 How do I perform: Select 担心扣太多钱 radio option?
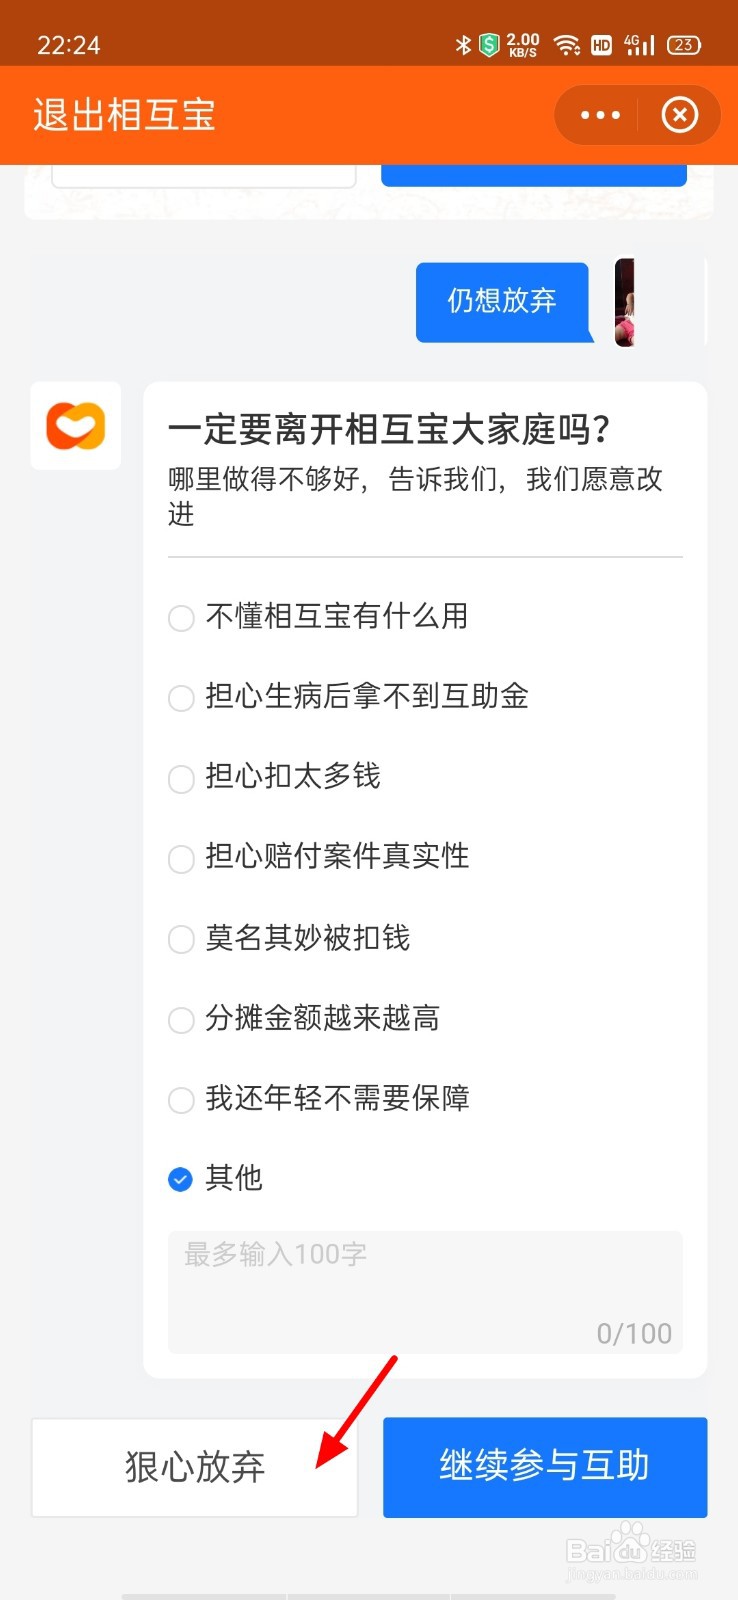click(x=274, y=777)
